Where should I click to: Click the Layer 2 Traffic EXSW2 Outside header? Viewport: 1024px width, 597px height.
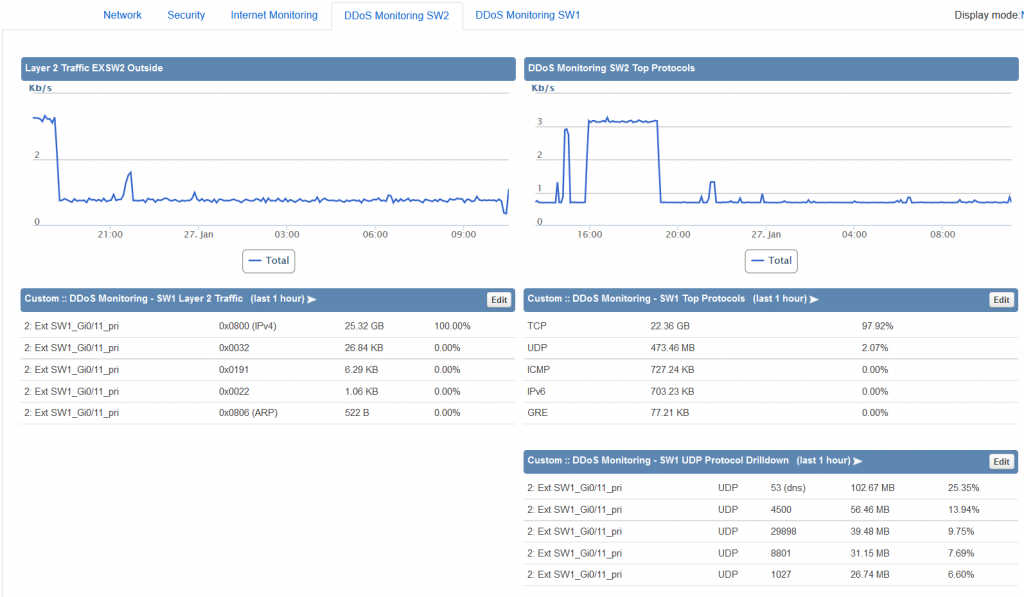[x=93, y=68]
